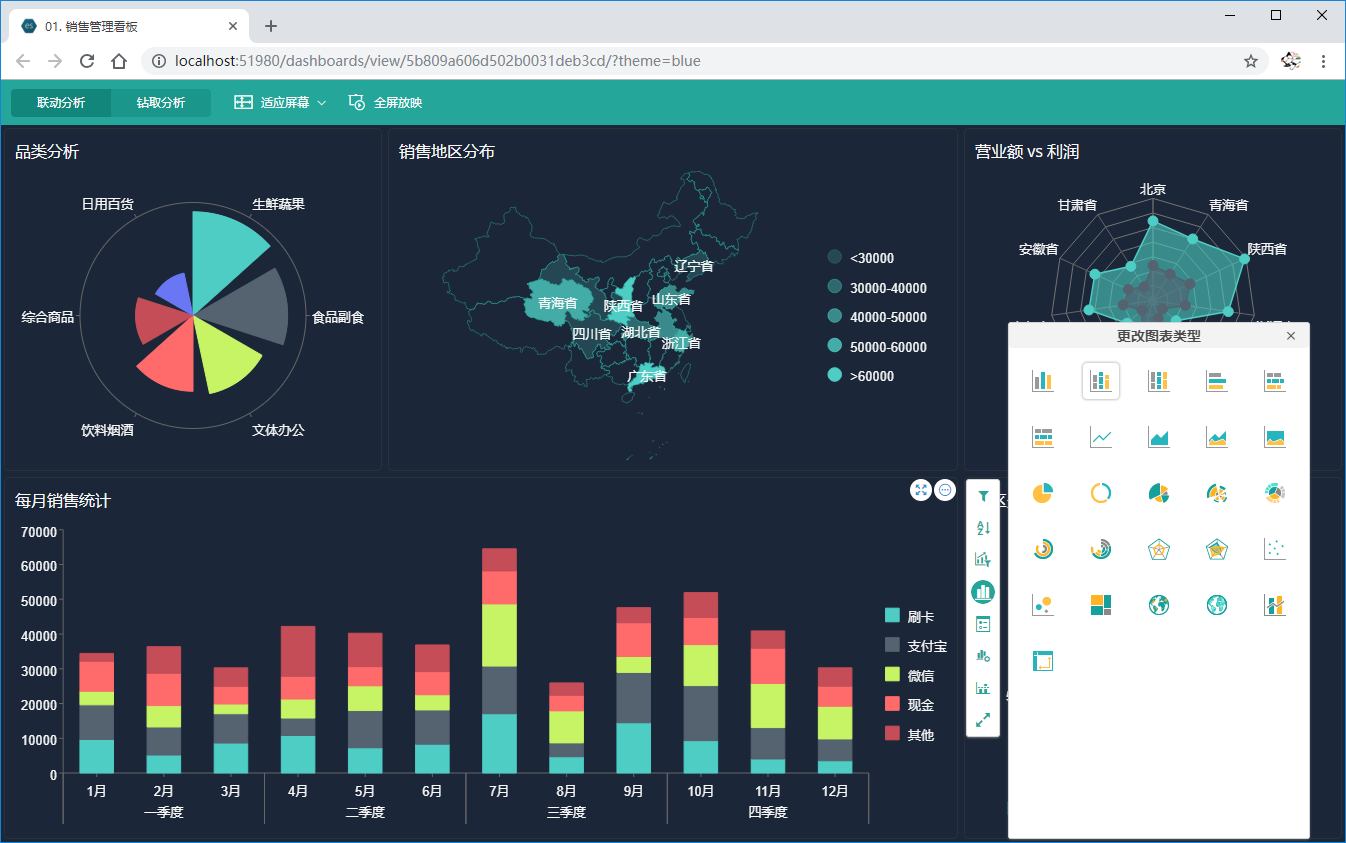Switch to 钻取分析 tab
This screenshot has height=843, width=1346.
(161, 103)
